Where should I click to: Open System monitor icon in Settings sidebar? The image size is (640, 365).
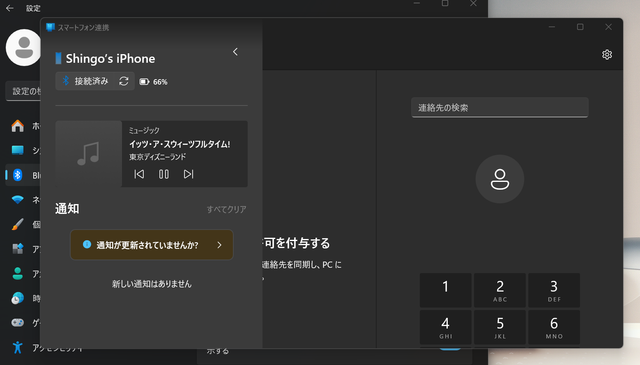click(x=18, y=150)
